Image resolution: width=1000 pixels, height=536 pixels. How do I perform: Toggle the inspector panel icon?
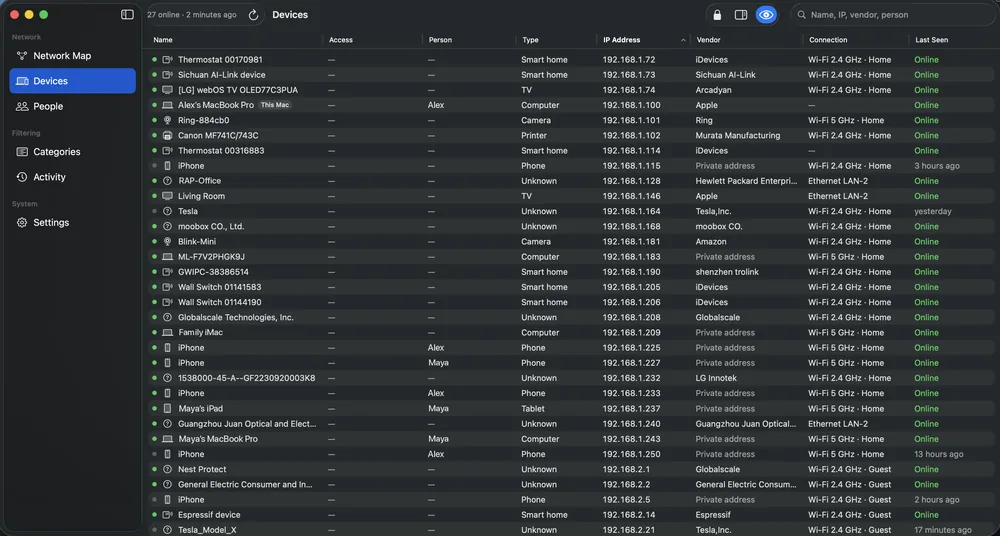pyautogui.click(x=740, y=15)
